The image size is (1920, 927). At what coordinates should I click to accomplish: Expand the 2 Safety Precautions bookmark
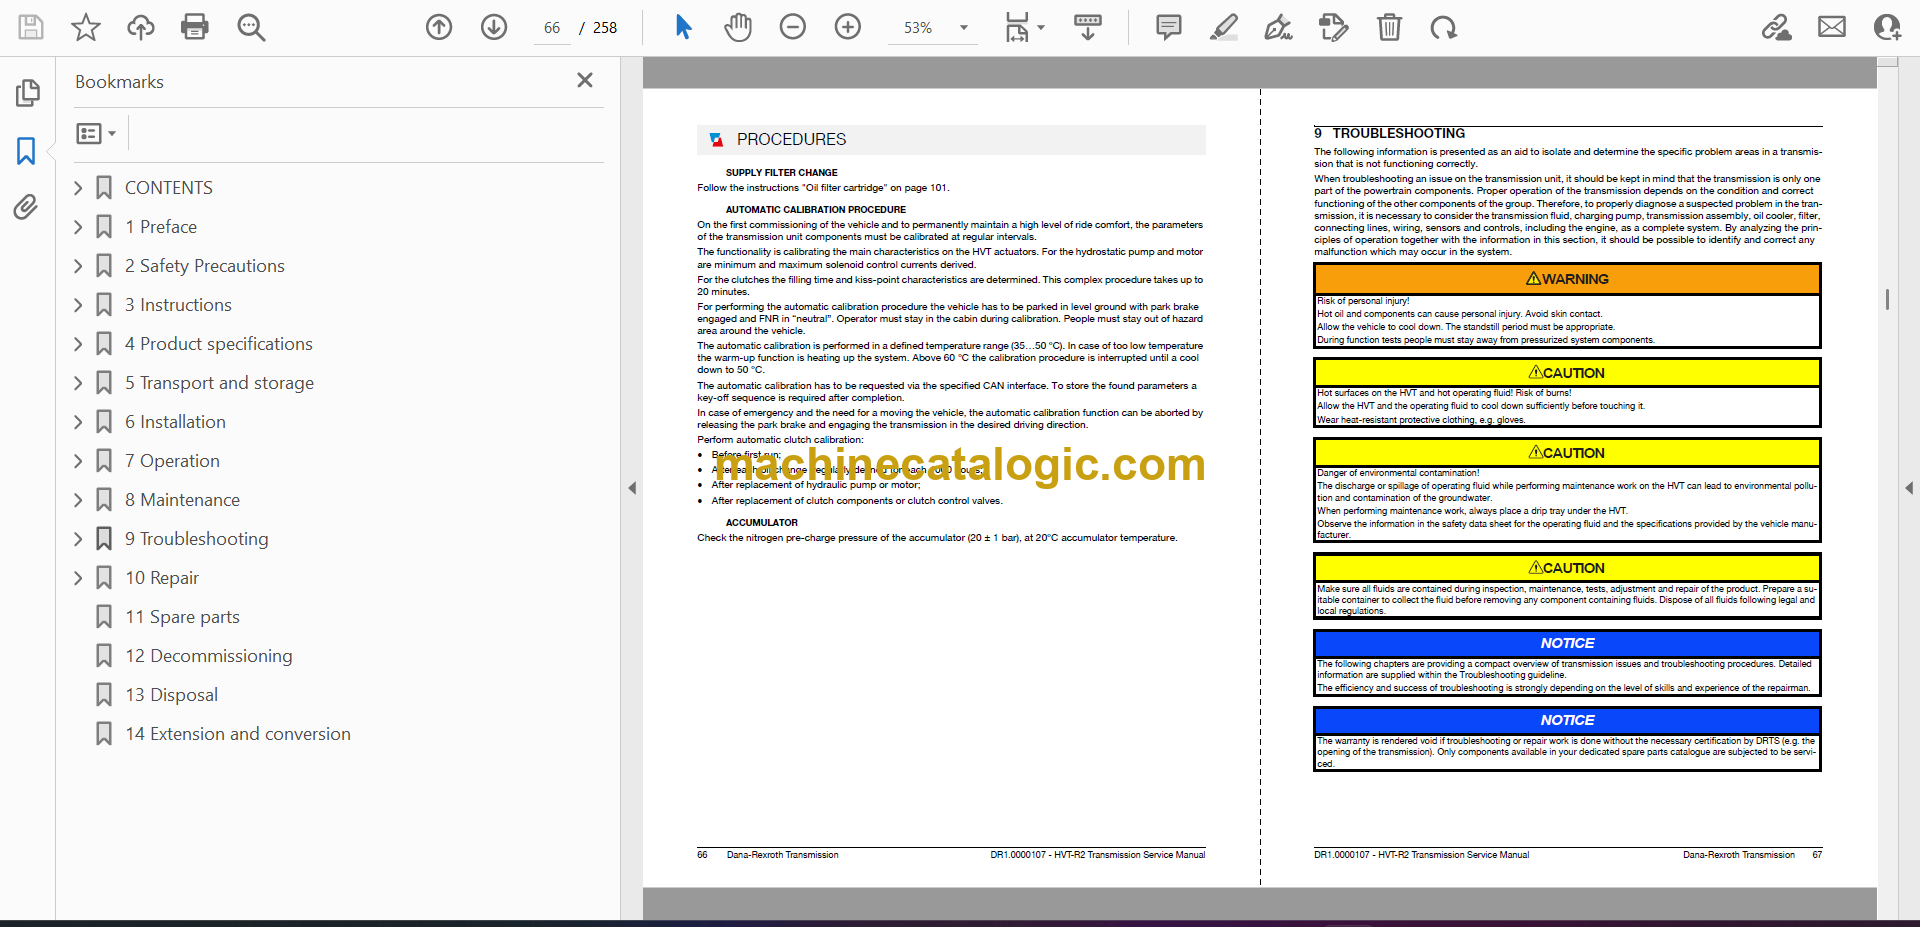tap(79, 266)
